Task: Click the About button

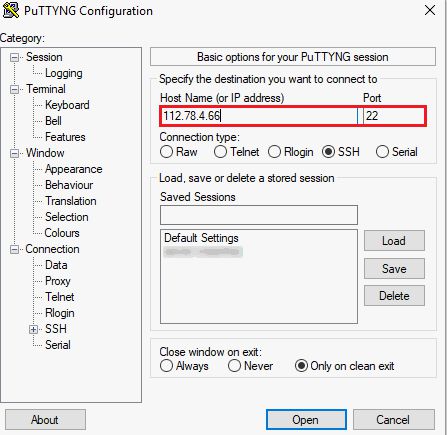Action: tap(45, 420)
